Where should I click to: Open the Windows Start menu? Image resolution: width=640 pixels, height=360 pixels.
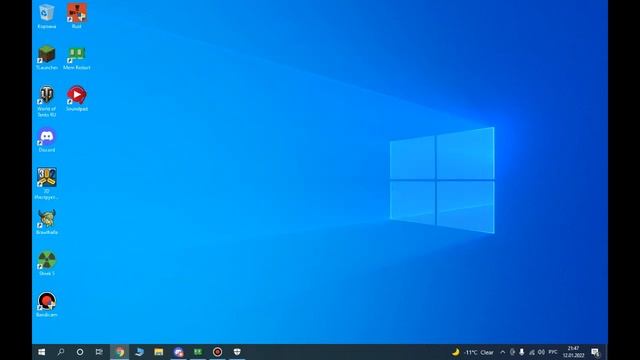point(42,352)
